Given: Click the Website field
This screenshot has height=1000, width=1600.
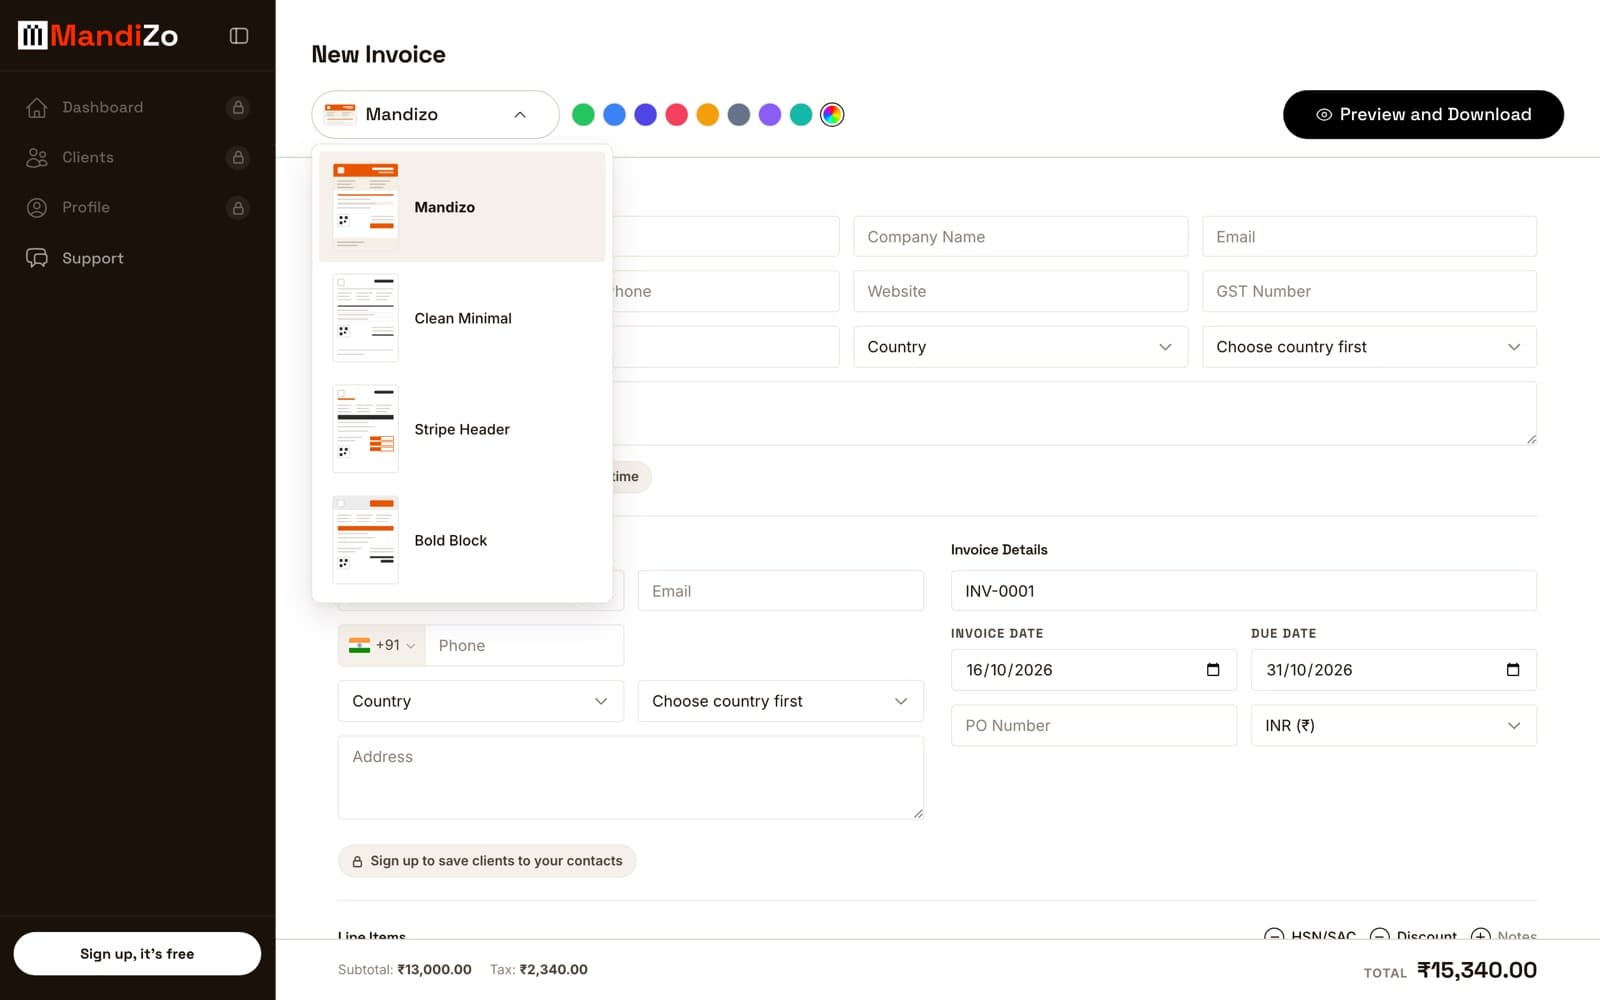Looking at the screenshot, I should (1021, 291).
